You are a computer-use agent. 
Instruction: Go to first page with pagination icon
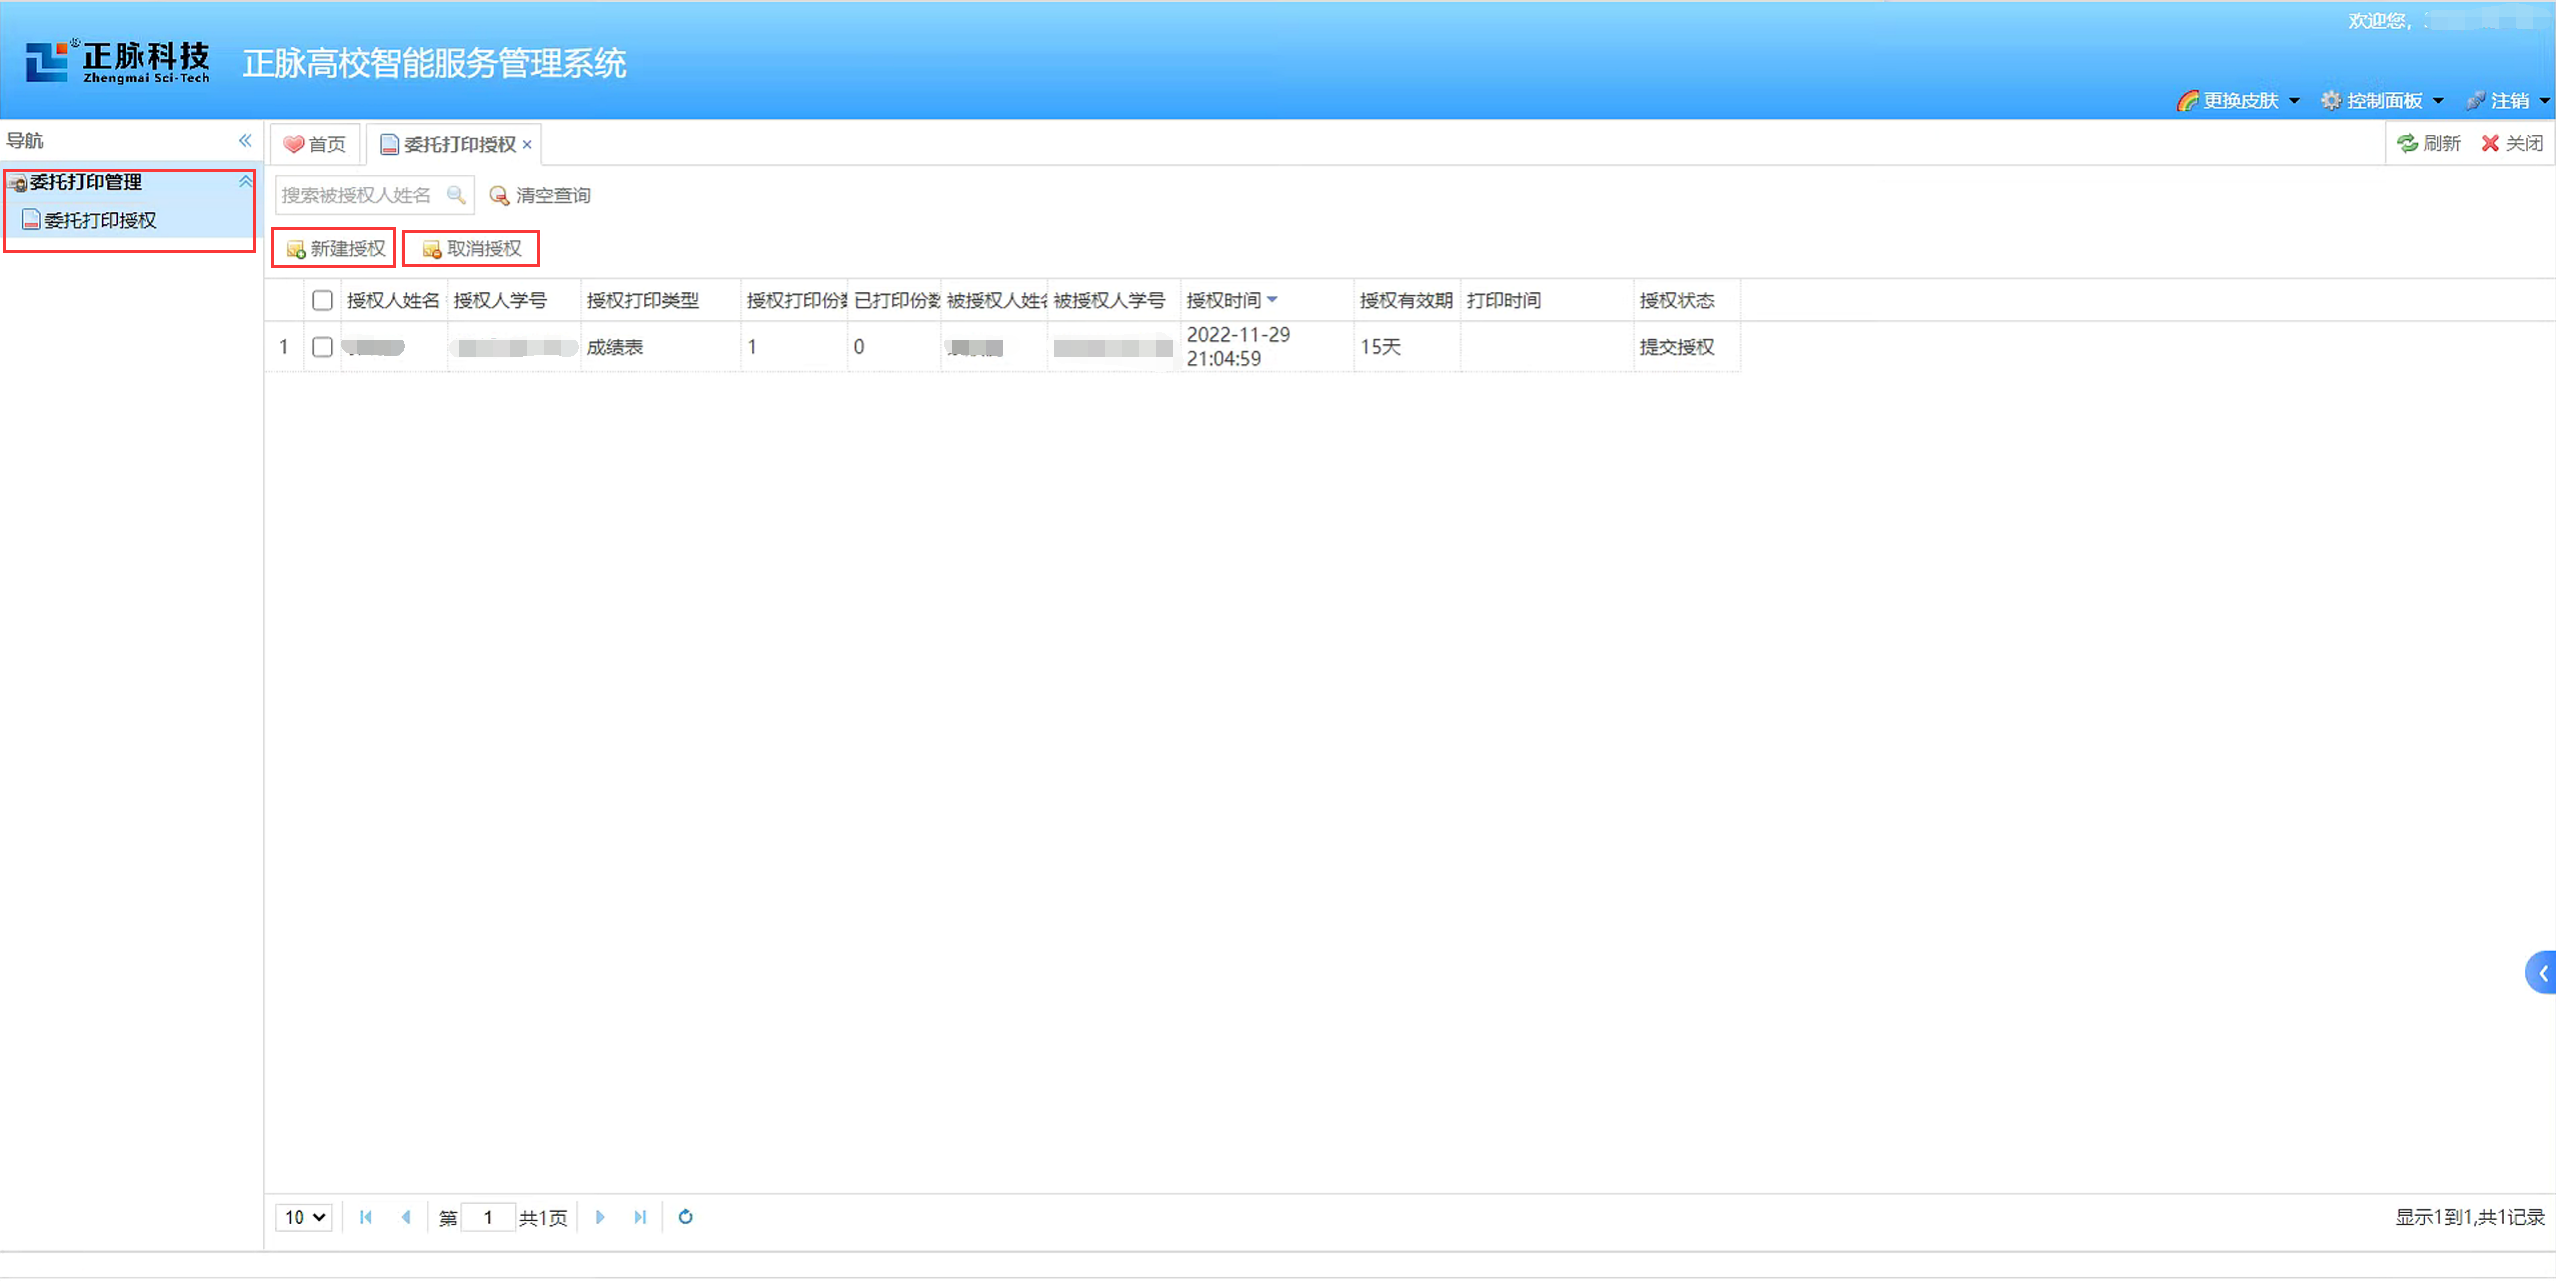pos(366,1217)
